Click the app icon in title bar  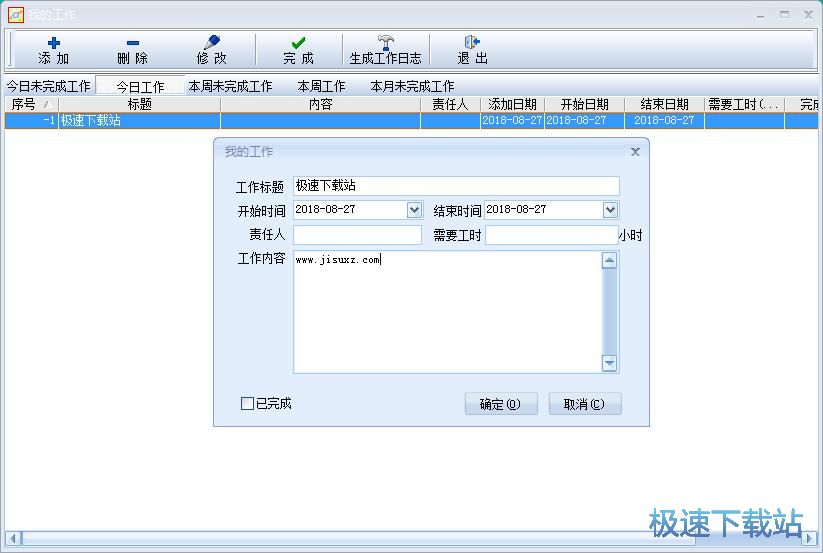(16, 15)
